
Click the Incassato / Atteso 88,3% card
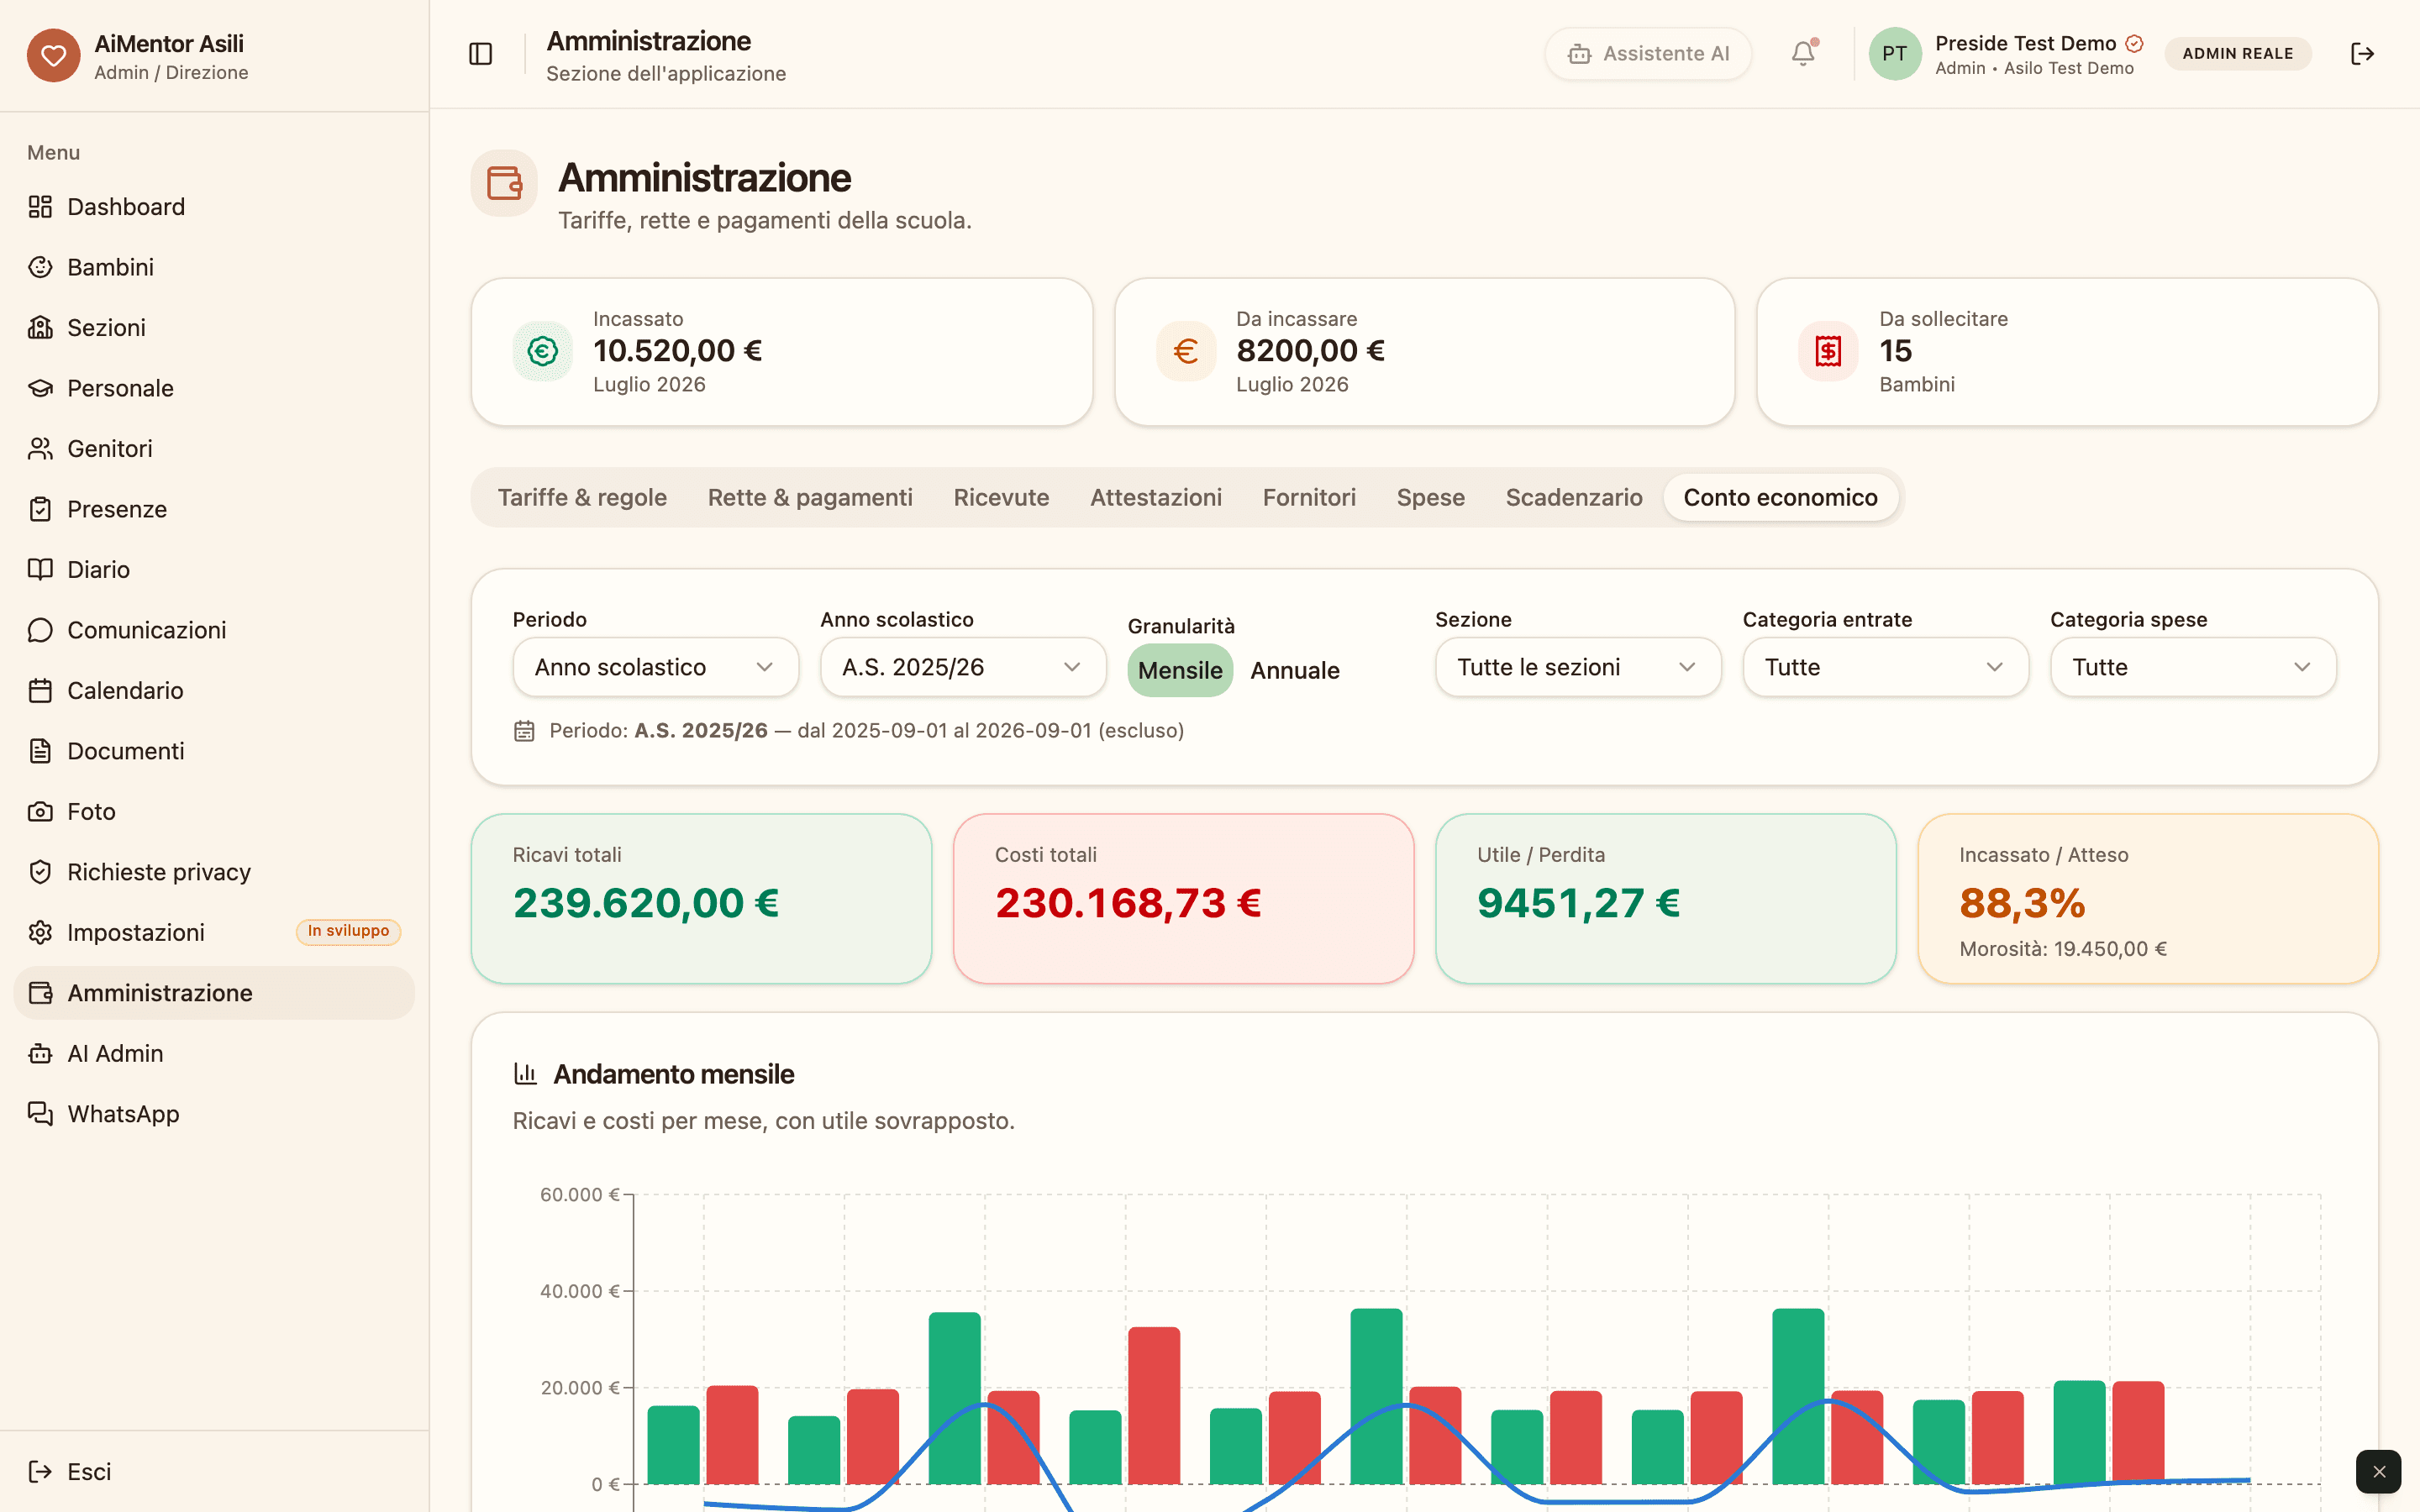[2148, 898]
